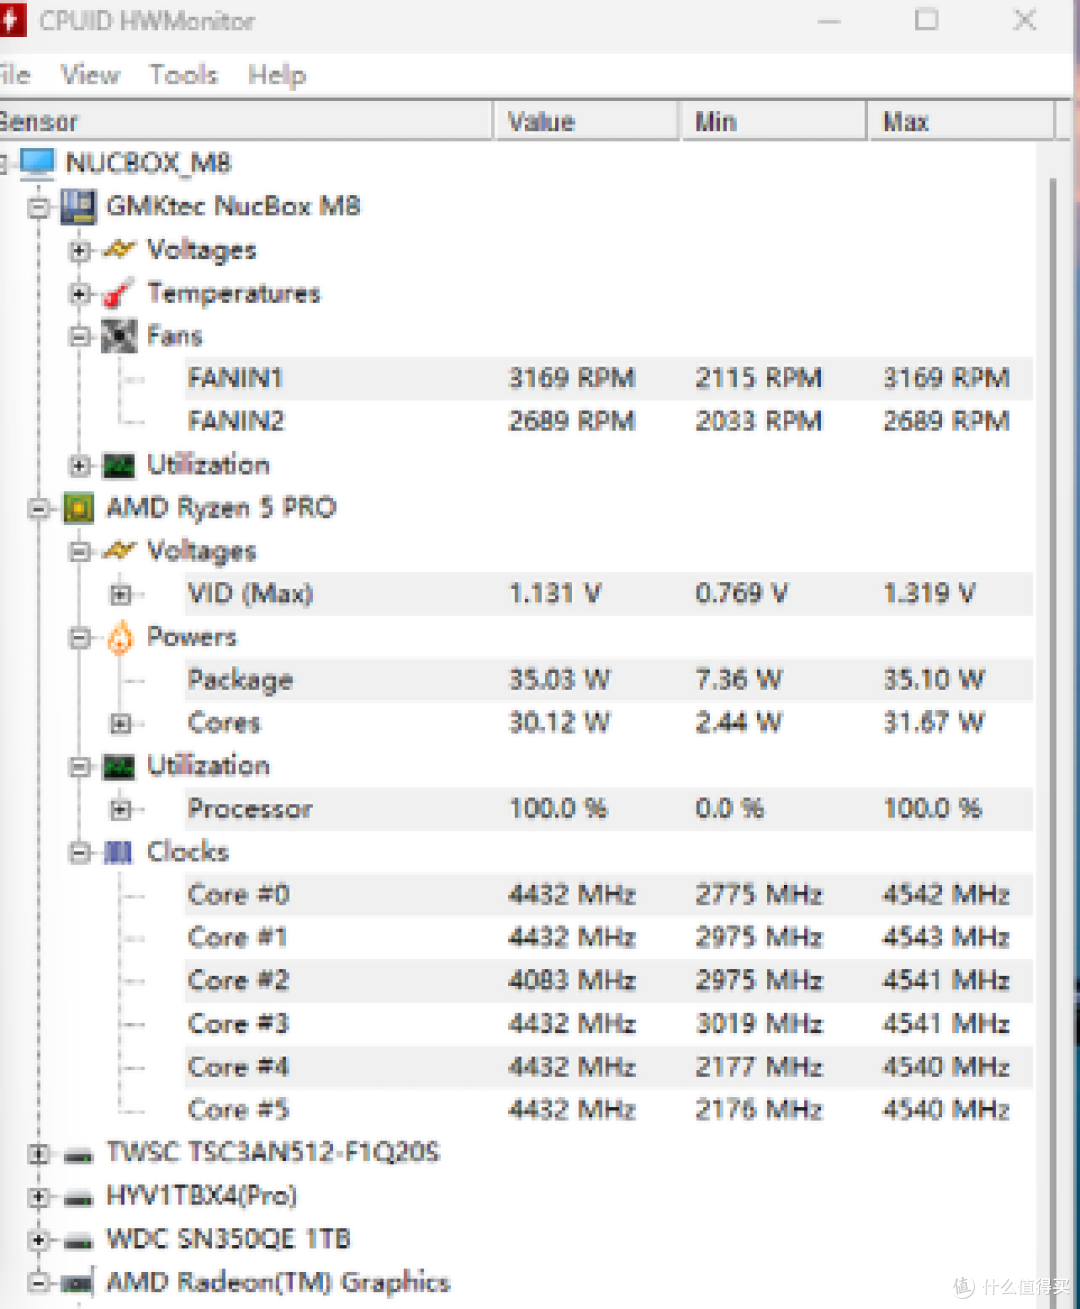The image size is (1080, 1309).
Task: Select the Core #5 clock row
Action: pos(609,1110)
